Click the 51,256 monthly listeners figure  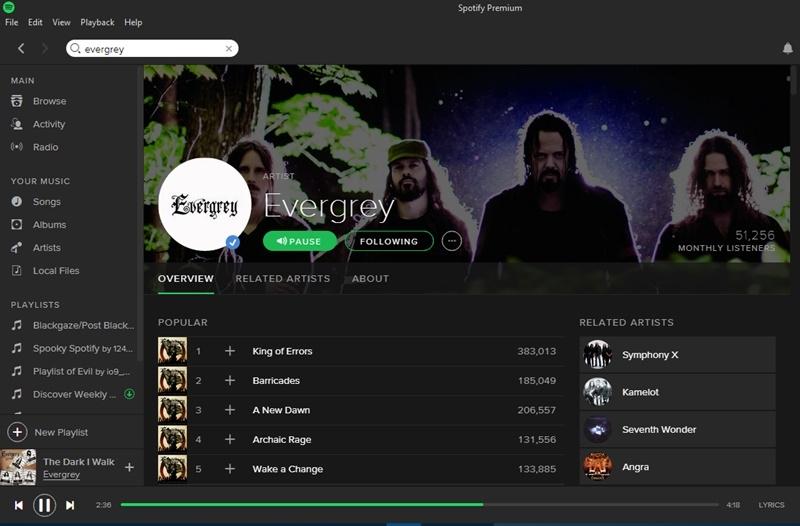pyautogui.click(x=755, y=235)
